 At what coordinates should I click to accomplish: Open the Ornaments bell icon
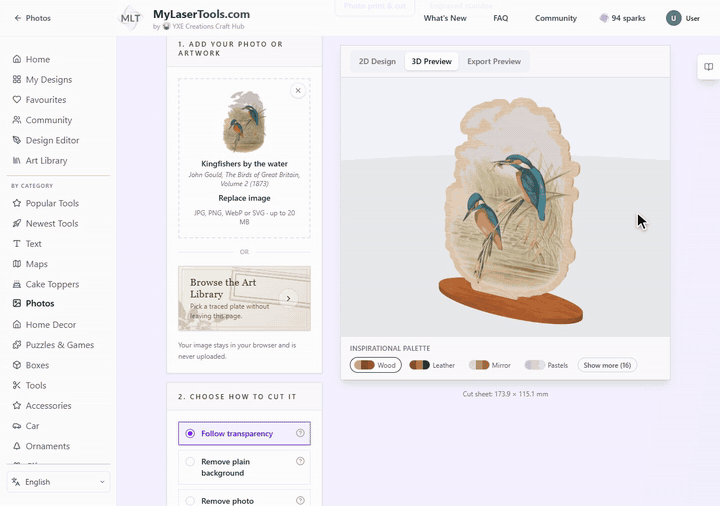pyautogui.click(x=17, y=446)
